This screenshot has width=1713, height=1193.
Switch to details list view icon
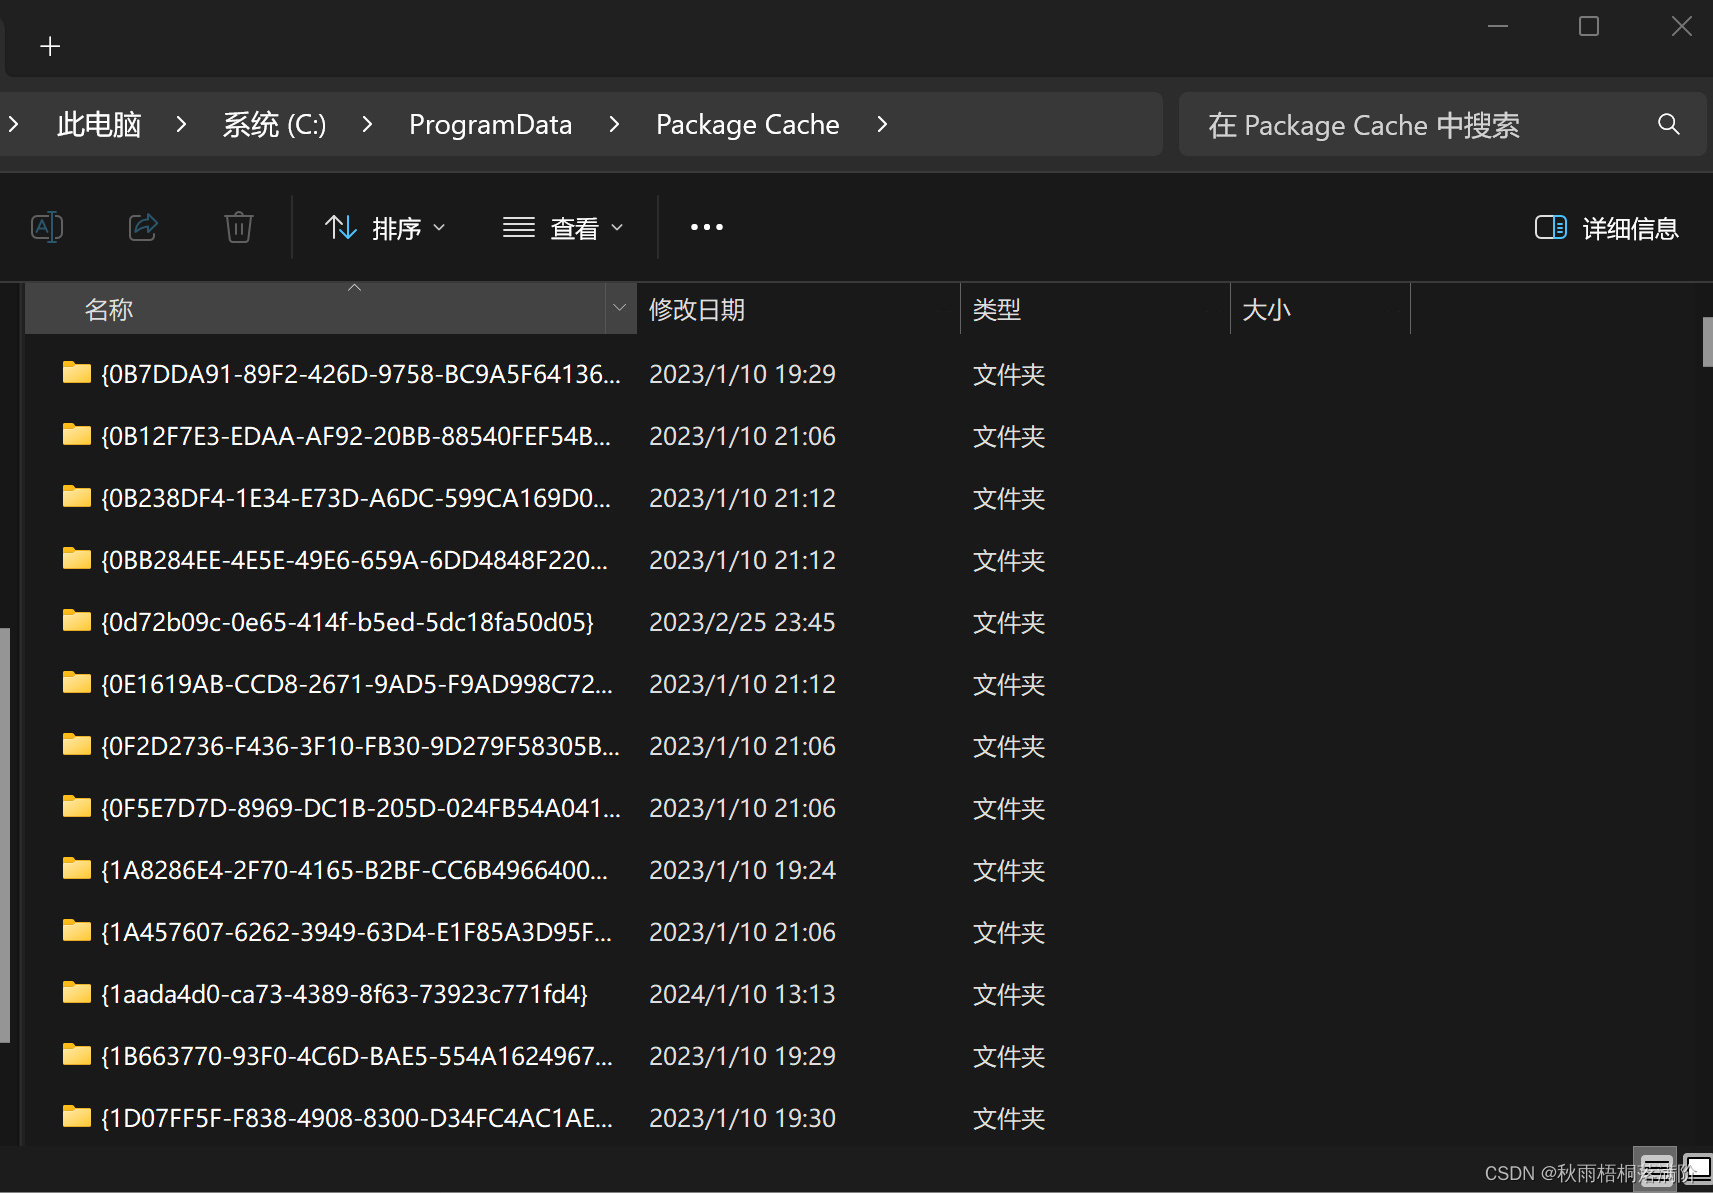[1655, 1169]
